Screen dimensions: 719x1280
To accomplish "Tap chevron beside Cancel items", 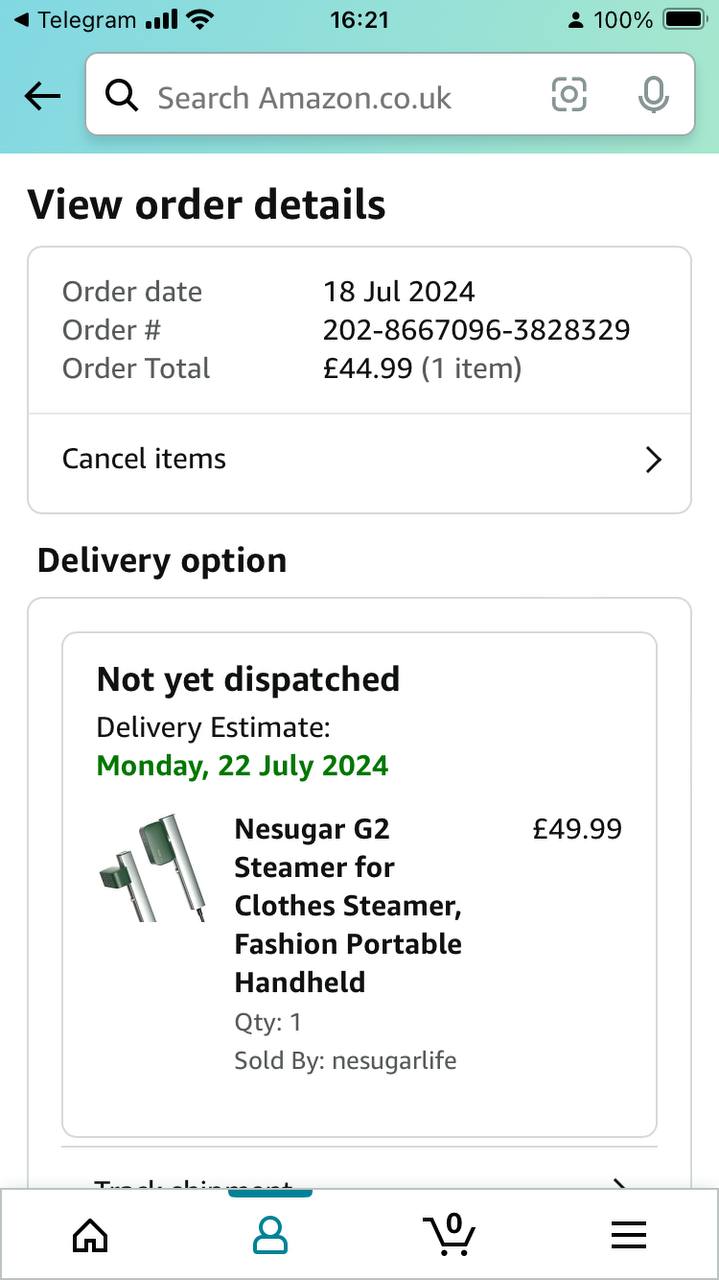I will [653, 460].
